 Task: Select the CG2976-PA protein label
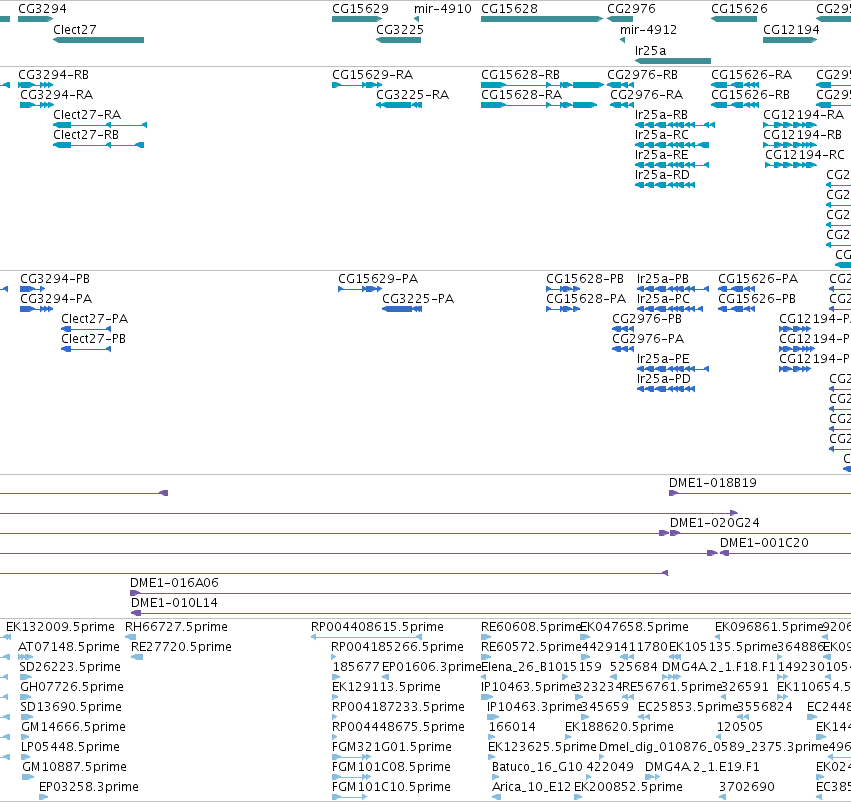pyautogui.click(x=648, y=339)
